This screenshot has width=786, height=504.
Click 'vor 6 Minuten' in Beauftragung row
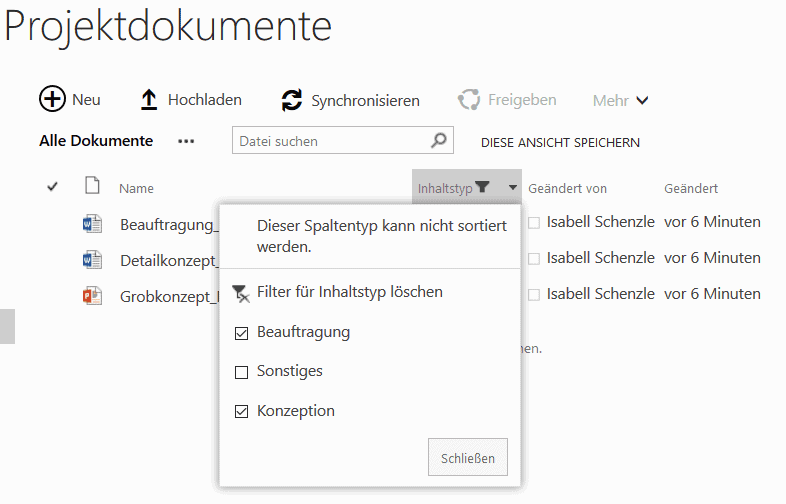[x=712, y=222]
